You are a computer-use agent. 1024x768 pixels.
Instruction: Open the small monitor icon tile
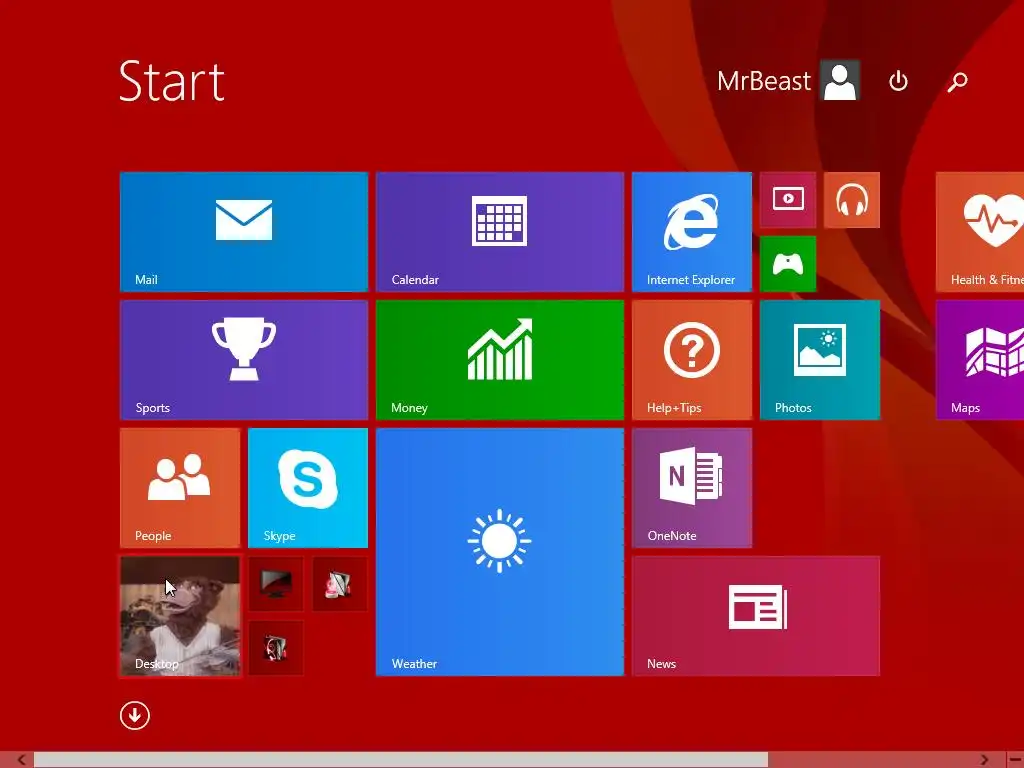coord(276,584)
